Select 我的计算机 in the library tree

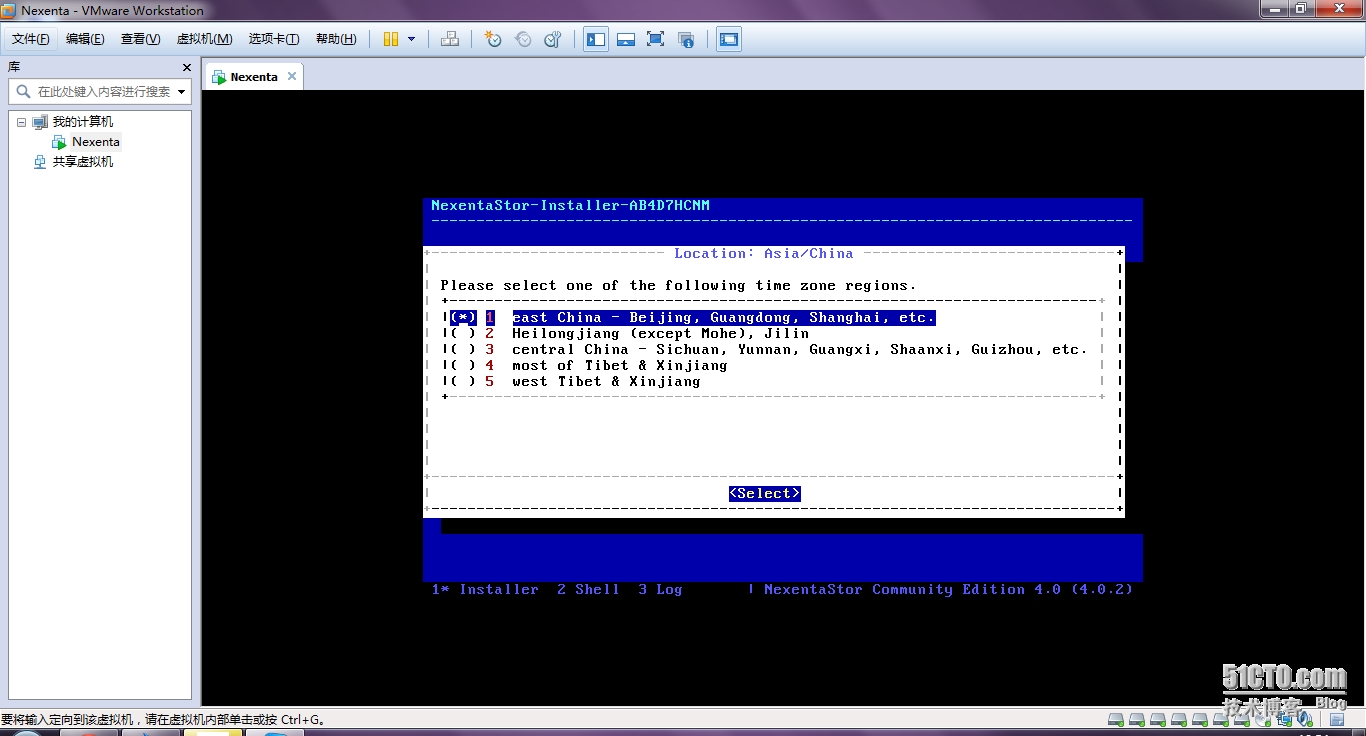click(x=83, y=122)
